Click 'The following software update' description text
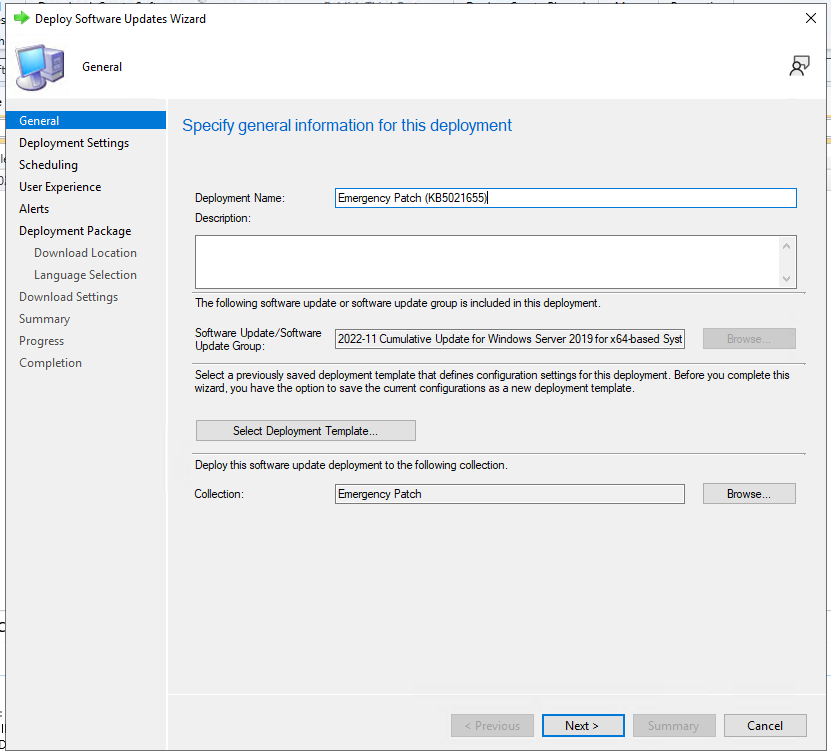This screenshot has height=755, width=831. [397, 303]
